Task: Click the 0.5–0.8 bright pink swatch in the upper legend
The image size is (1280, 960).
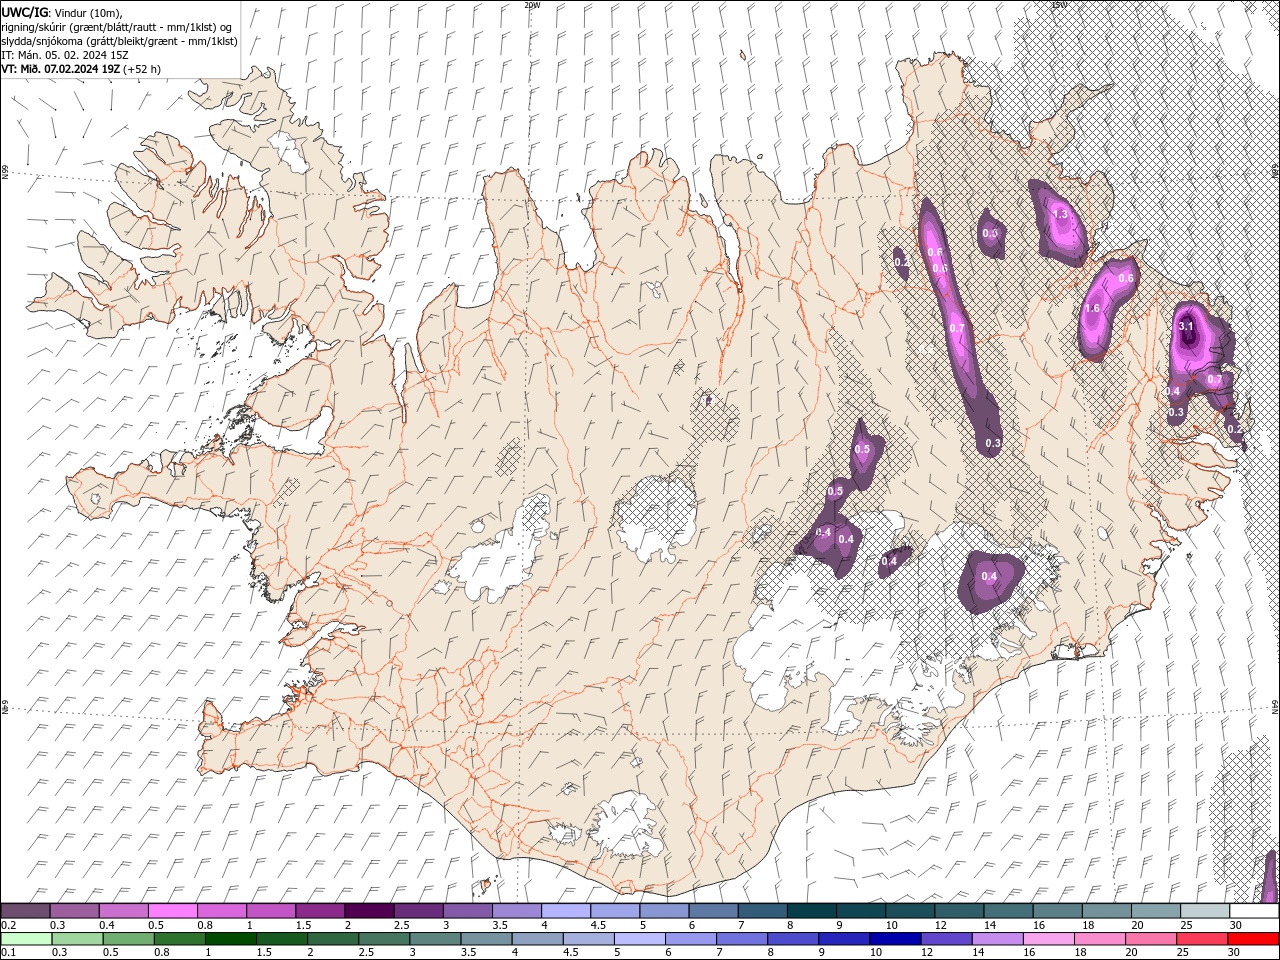Action: coord(172,911)
